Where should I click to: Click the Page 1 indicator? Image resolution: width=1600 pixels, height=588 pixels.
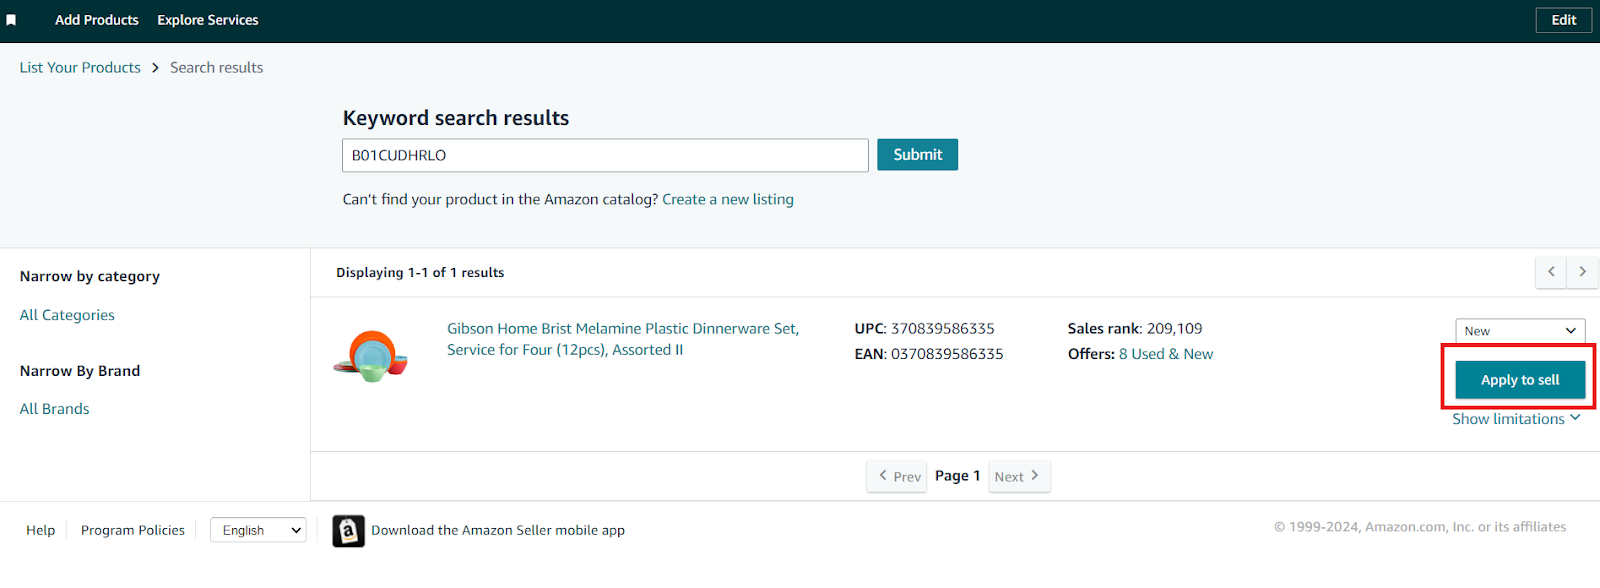(957, 476)
